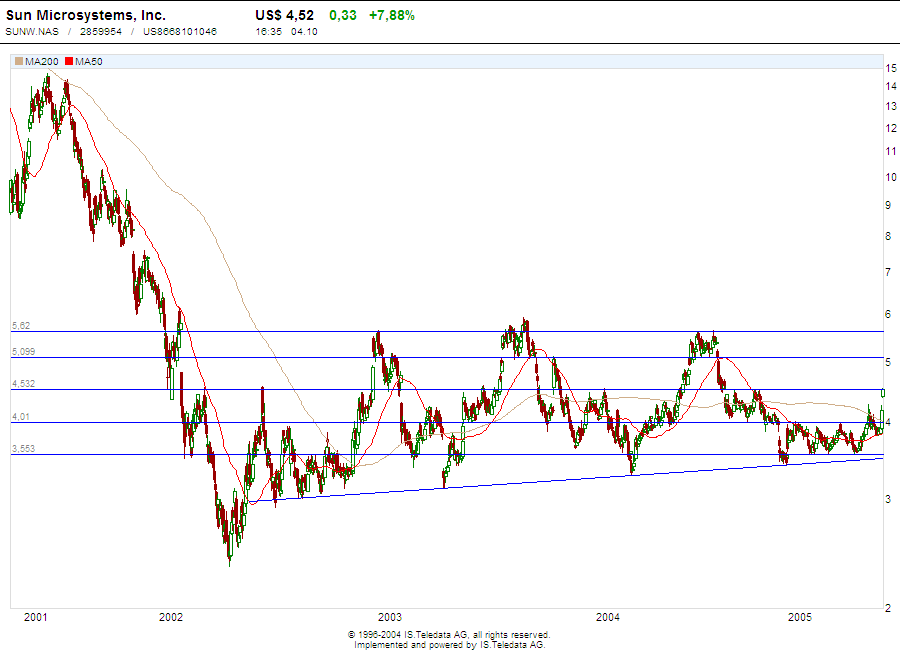
Task: Click the 16:35 quote time
Action: coord(269,32)
